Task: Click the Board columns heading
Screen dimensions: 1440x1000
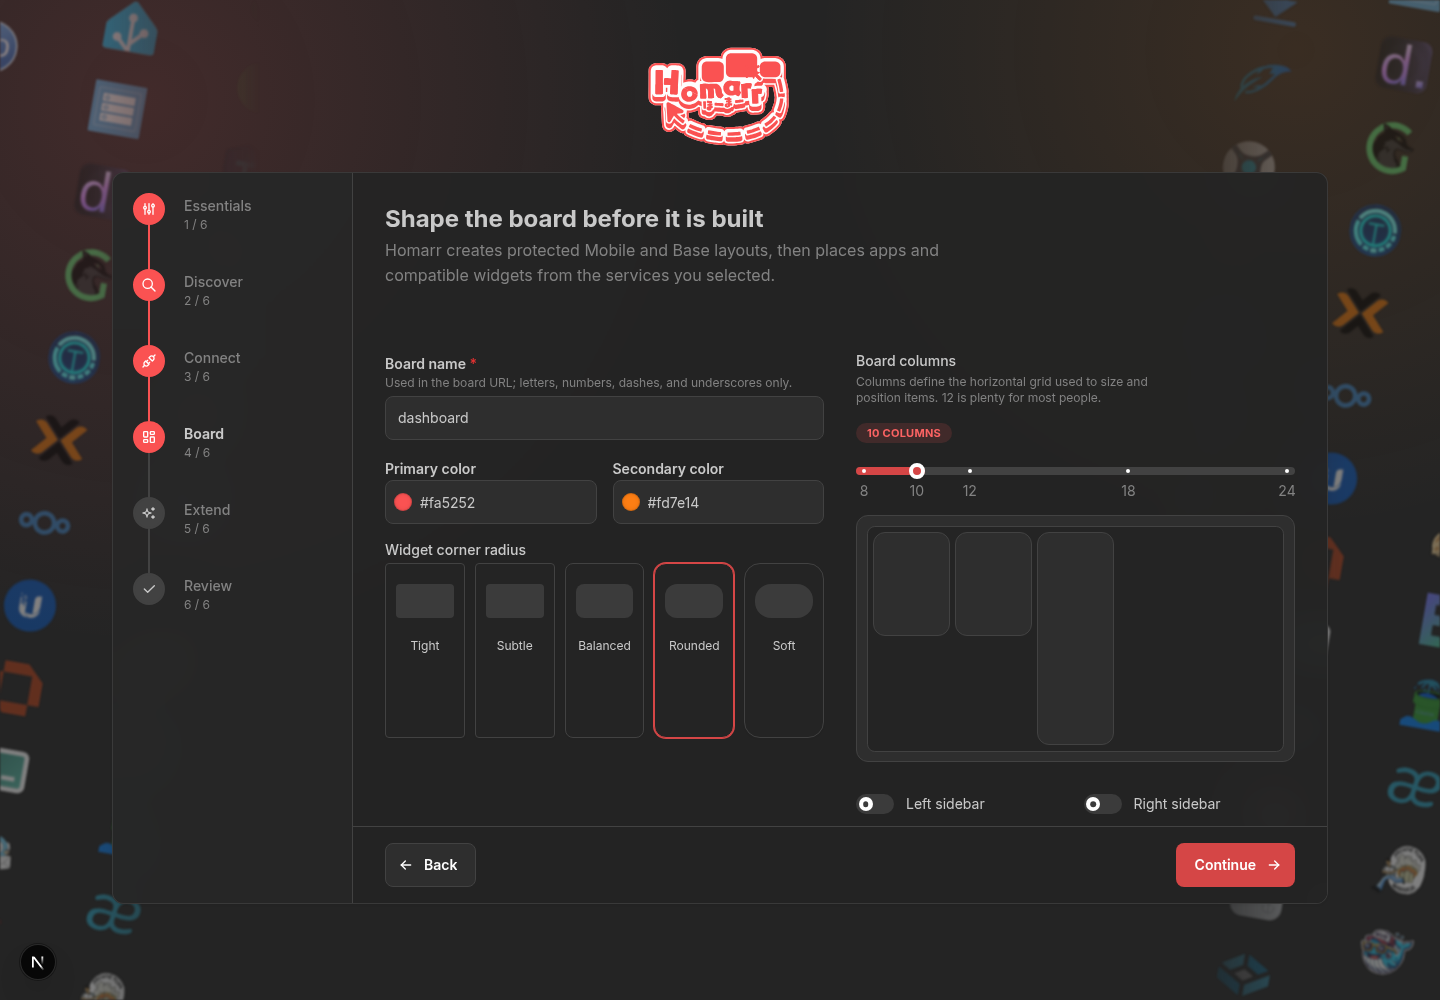Action: coord(906,361)
